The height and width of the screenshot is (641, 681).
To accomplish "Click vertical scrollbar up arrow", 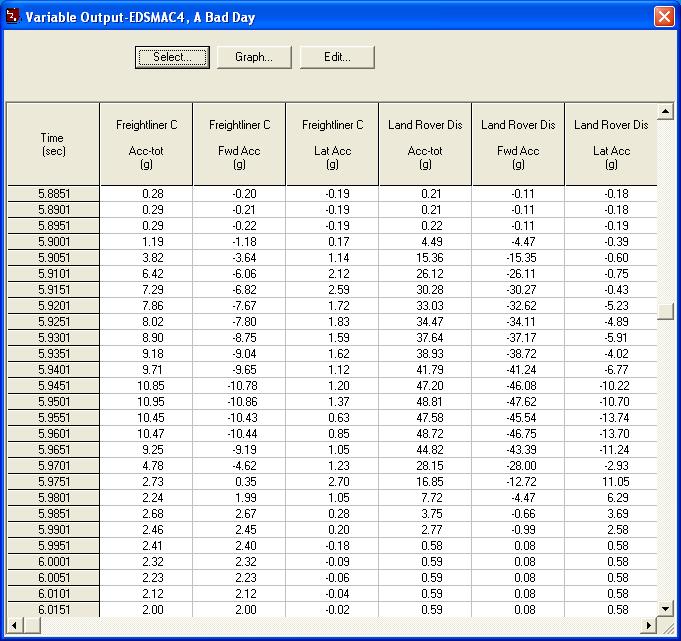I will (x=665, y=112).
